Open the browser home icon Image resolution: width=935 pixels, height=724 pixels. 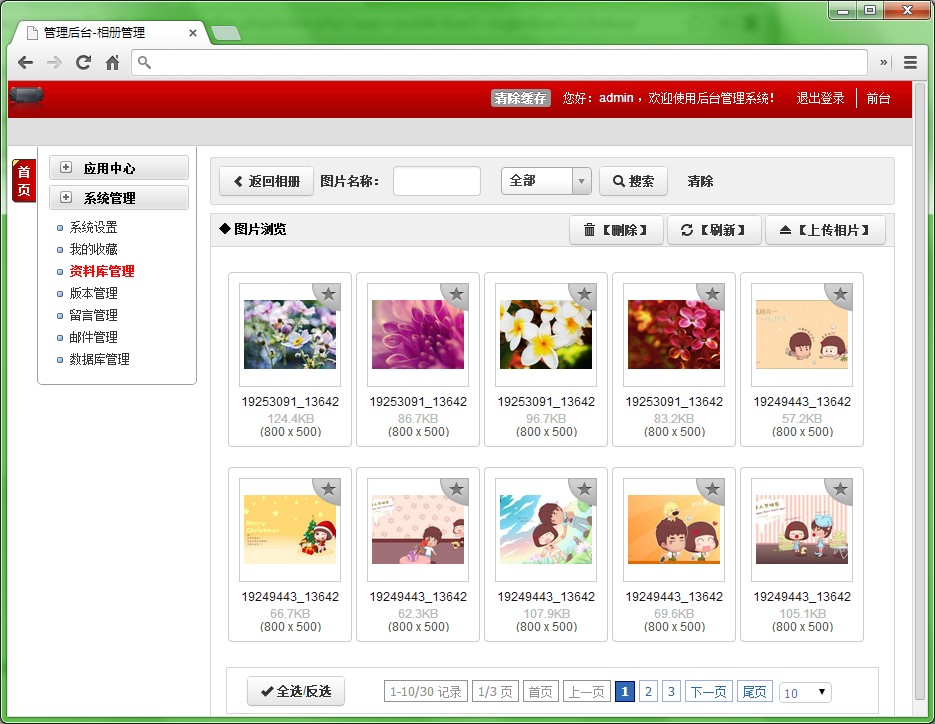(x=112, y=62)
